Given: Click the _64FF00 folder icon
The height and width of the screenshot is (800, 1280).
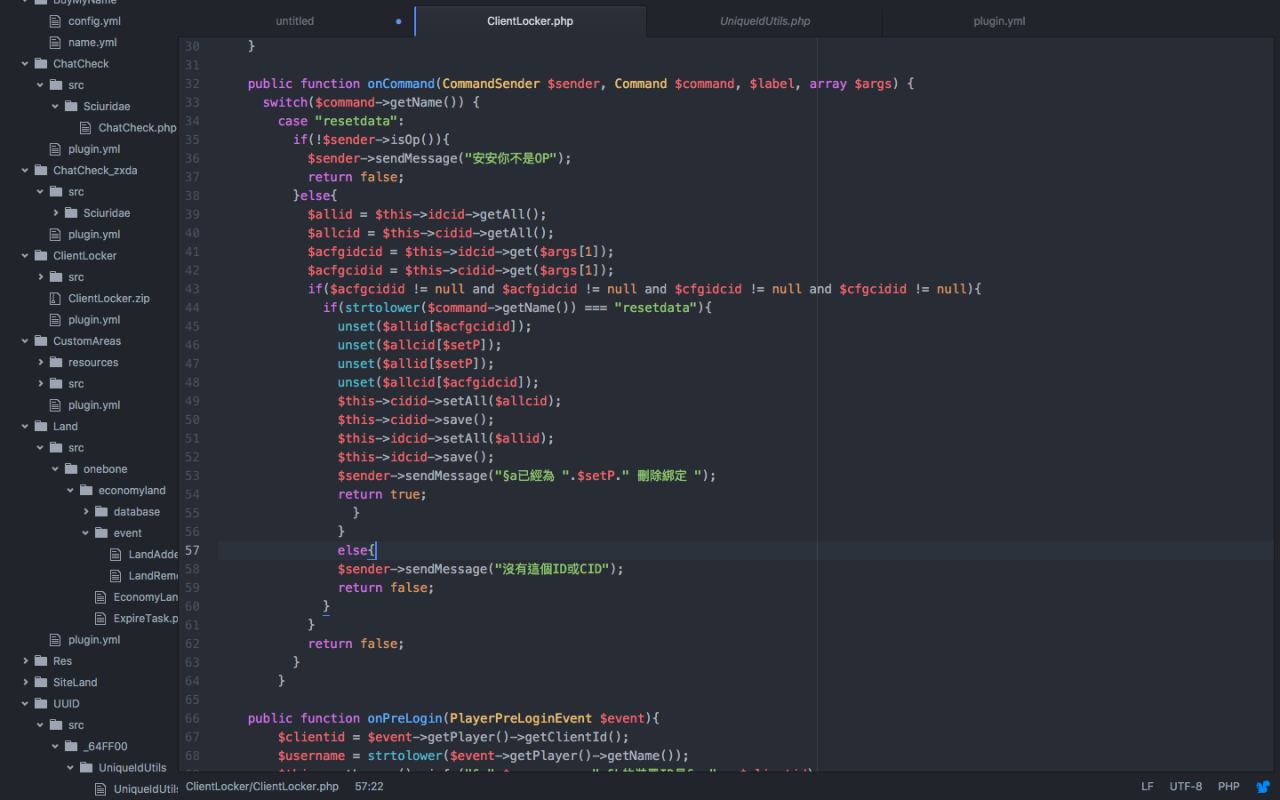Looking at the screenshot, I should 71,746.
